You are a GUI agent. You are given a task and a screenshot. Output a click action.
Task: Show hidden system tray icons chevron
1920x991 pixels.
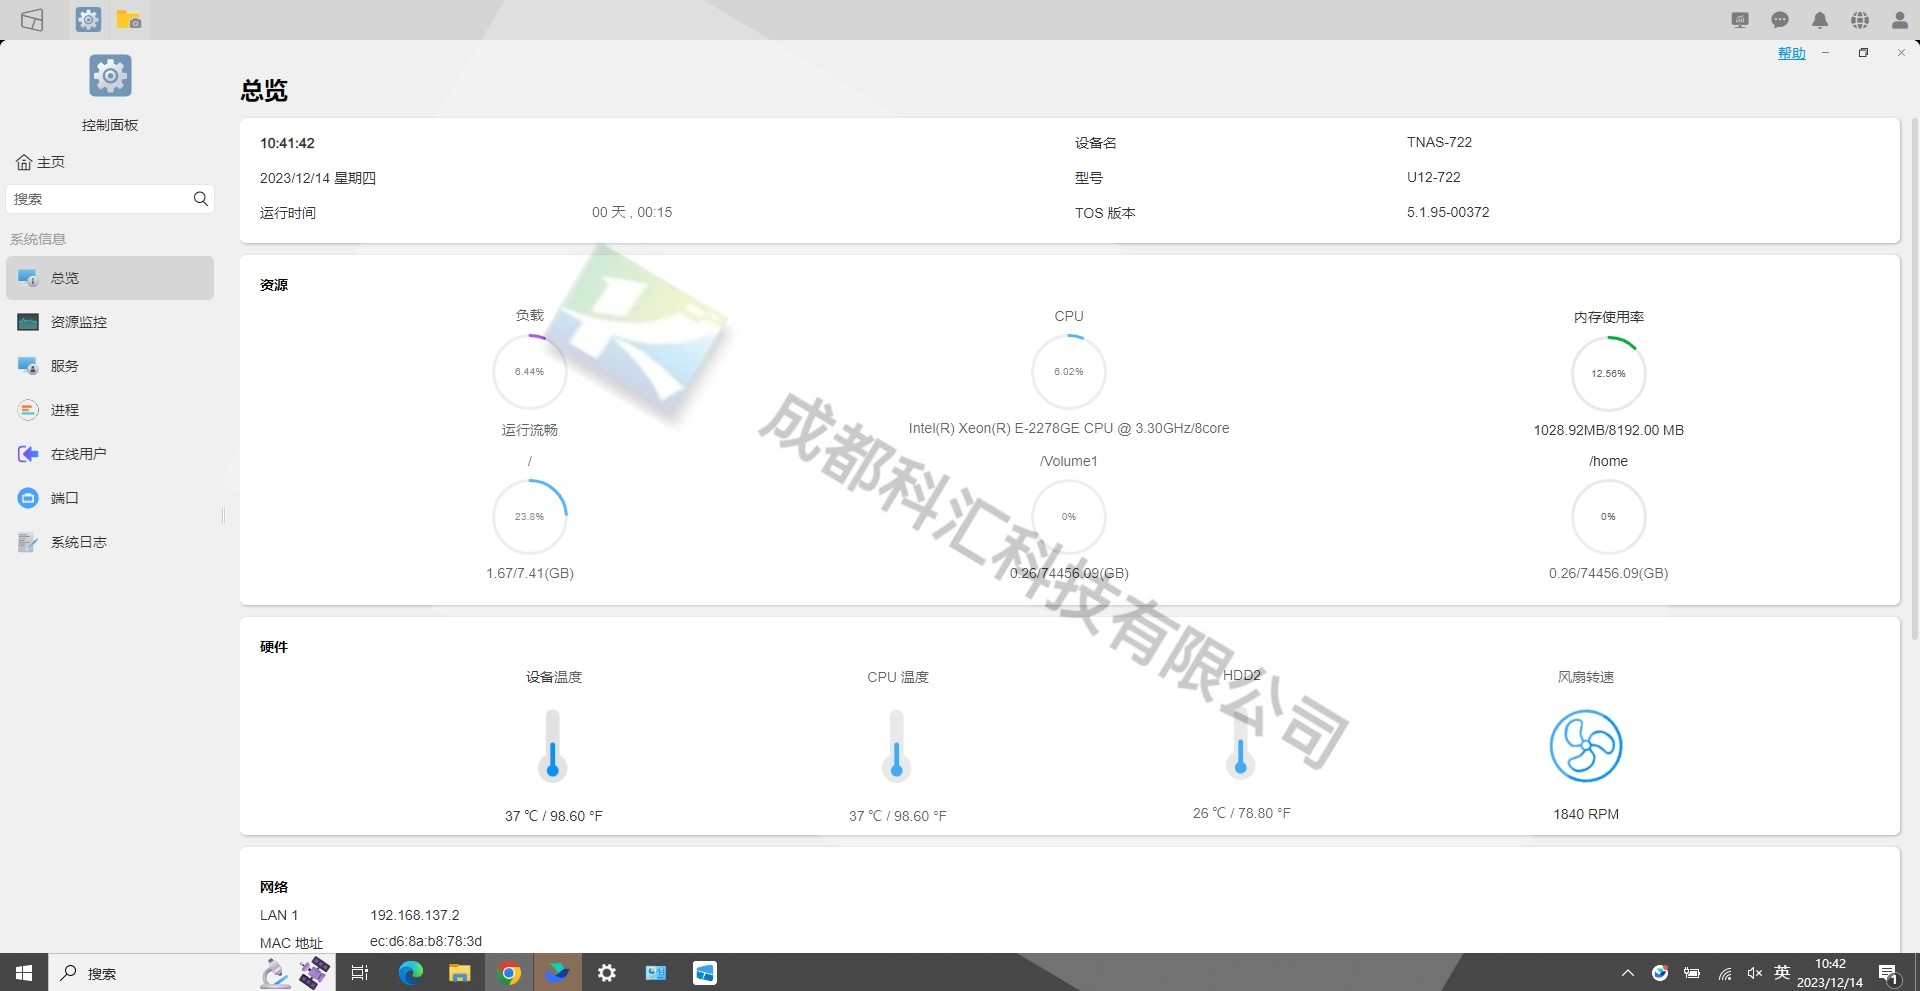click(x=1628, y=973)
